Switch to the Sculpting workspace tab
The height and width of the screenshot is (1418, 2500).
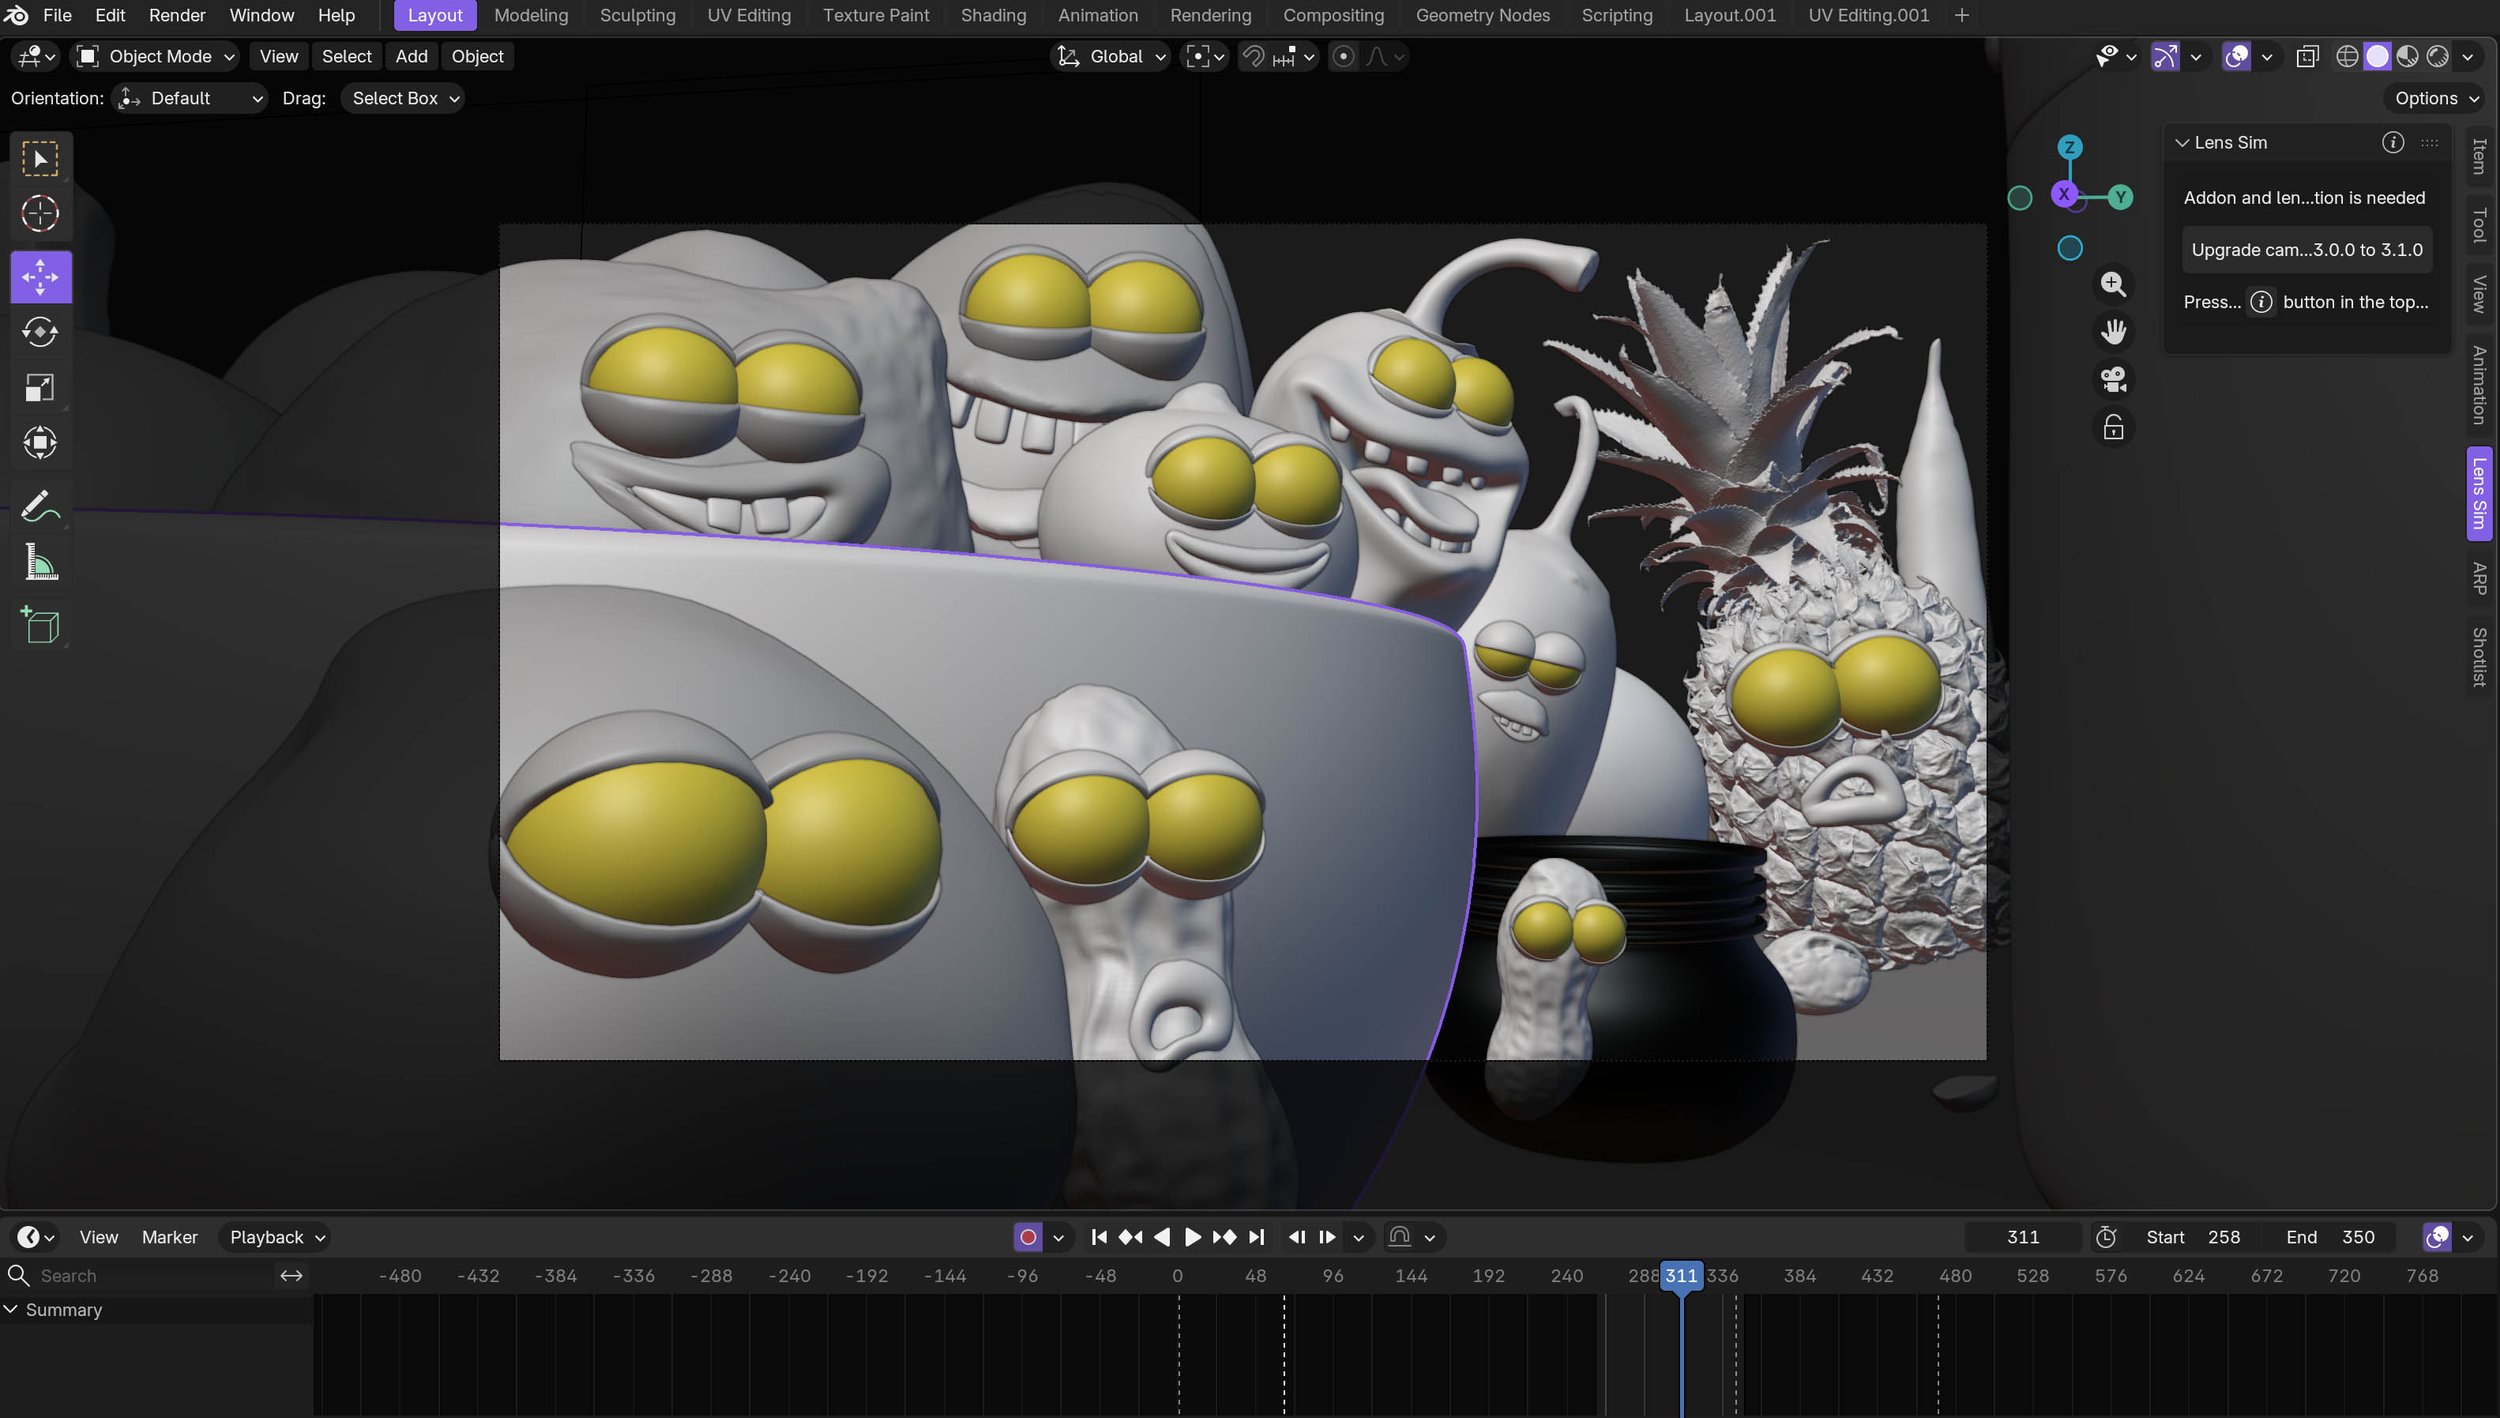pyautogui.click(x=637, y=15)
